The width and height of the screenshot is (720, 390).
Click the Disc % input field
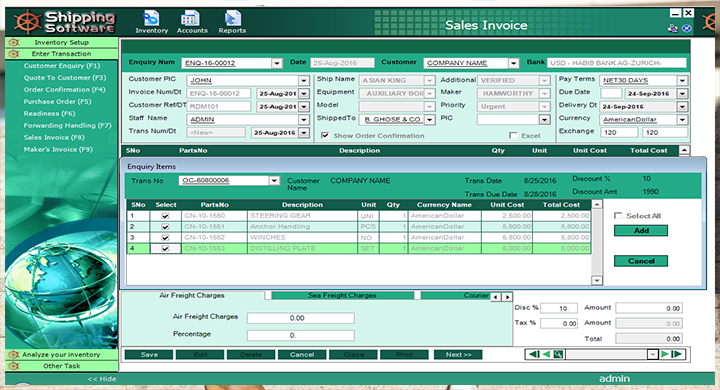[x=559, y=308]
